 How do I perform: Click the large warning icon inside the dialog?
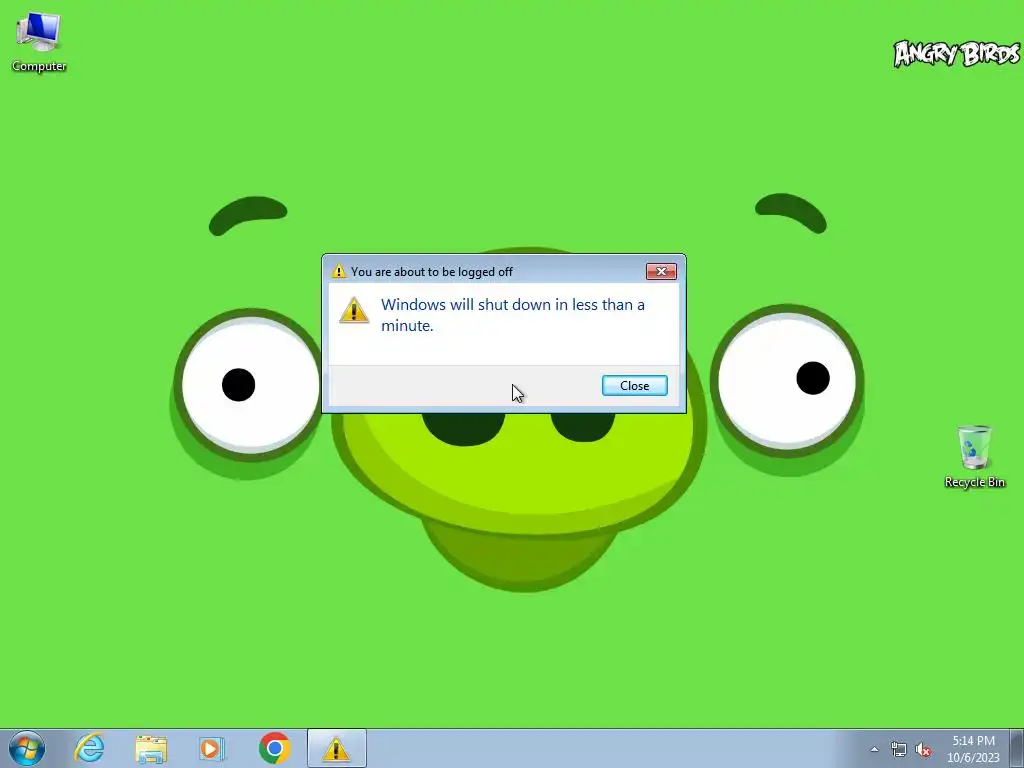click(354, 310)
